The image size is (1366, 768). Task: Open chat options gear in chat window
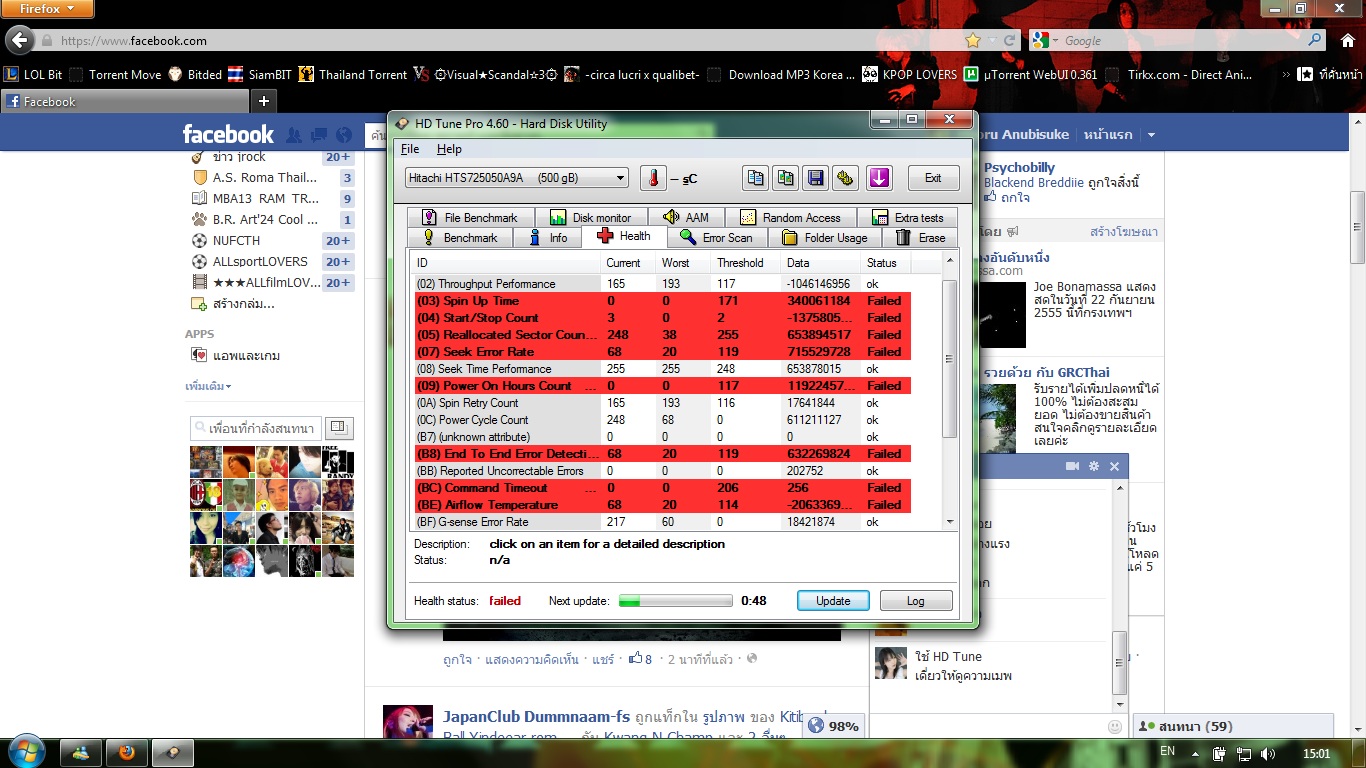click(x=1094, y=466)
